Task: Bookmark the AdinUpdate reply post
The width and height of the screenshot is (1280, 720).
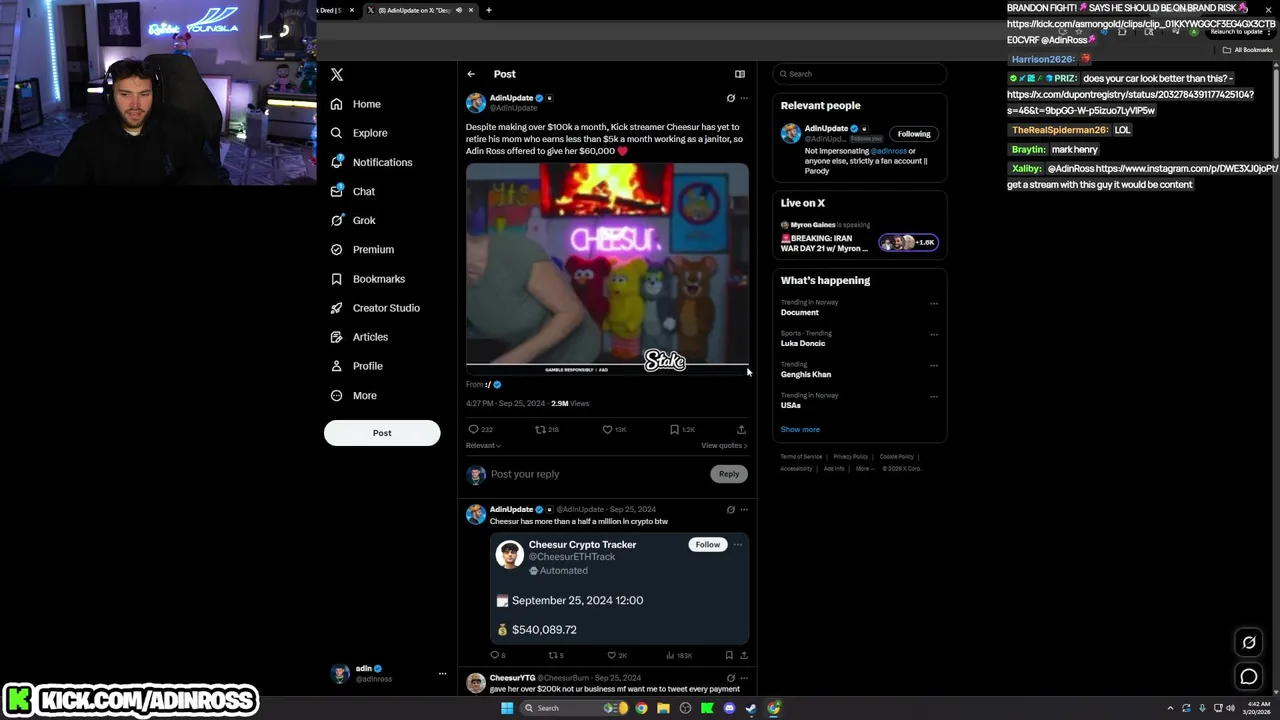Action: [x=729, y=655]
